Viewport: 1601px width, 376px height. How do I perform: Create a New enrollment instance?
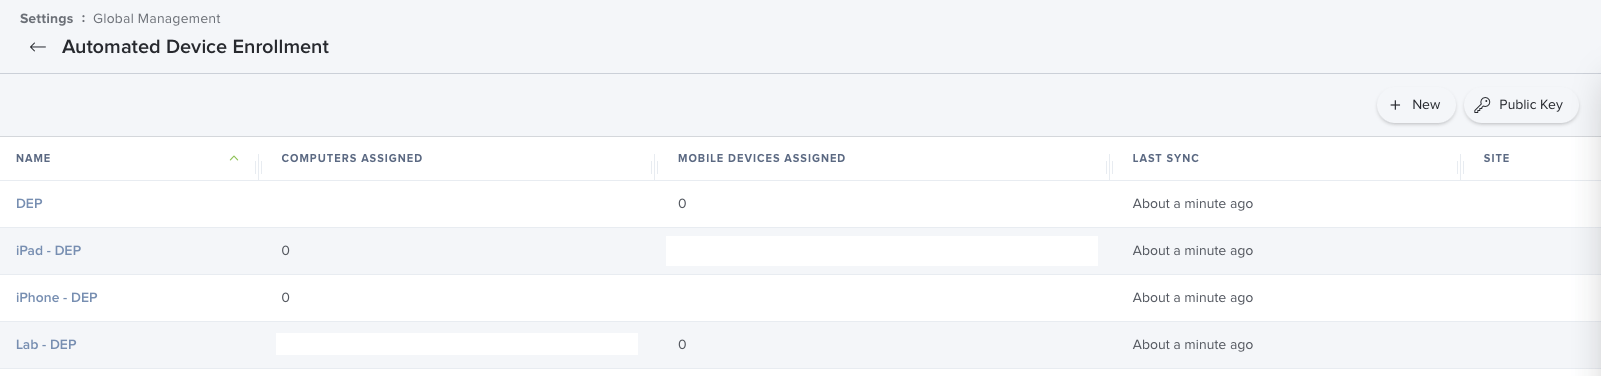(1416, 105)
